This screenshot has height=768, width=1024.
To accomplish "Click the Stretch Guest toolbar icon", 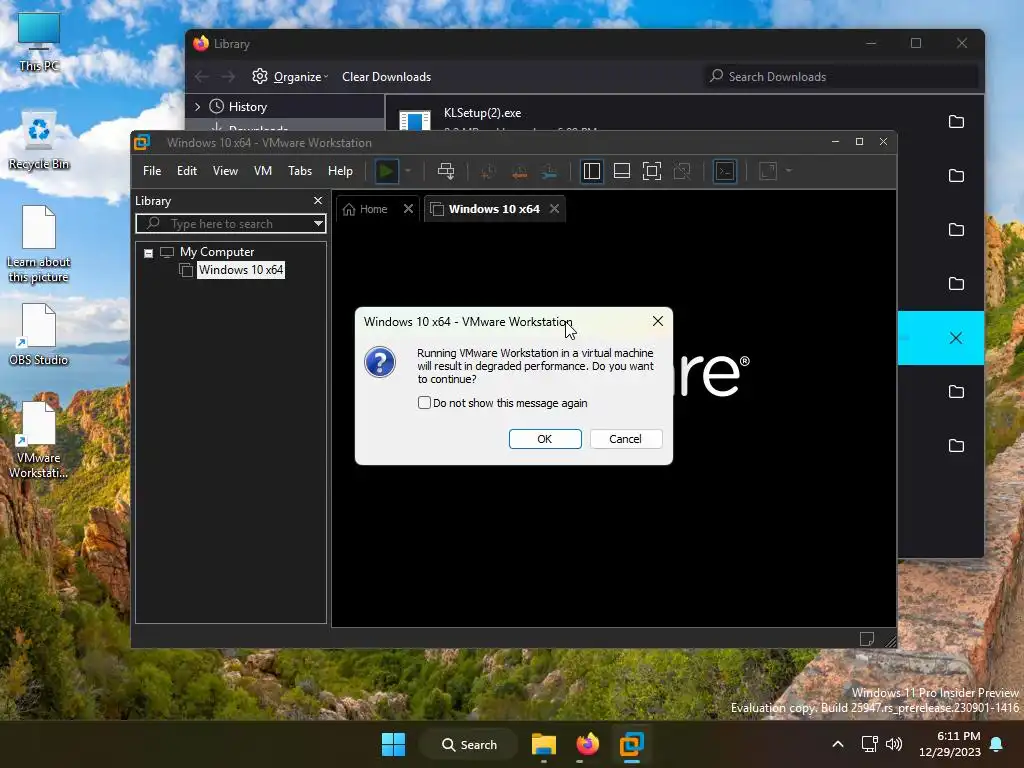I will pos(768,171).
